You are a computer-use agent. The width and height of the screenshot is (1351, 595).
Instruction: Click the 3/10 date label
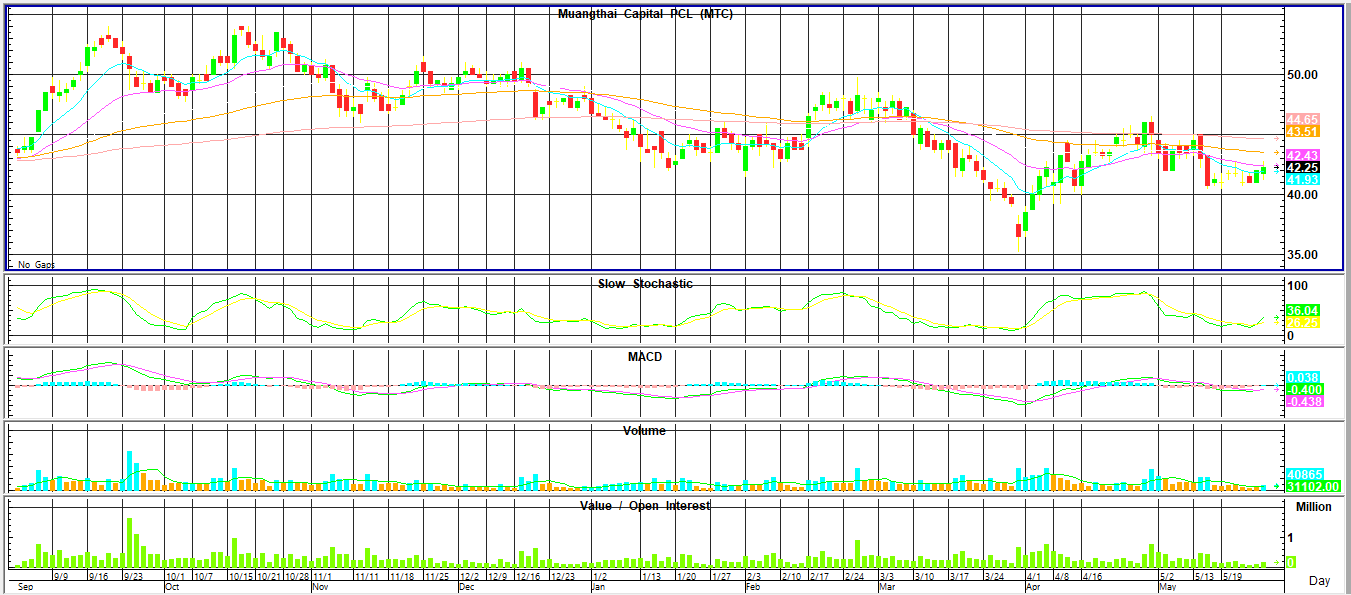click(923, 577)
